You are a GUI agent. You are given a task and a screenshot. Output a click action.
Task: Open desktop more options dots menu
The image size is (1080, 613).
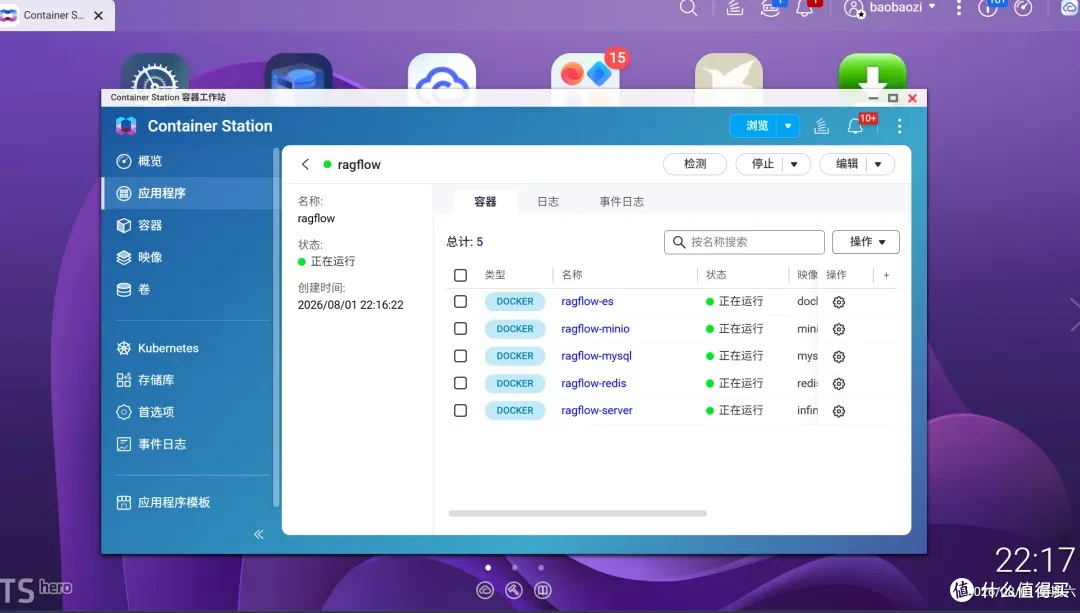pos(958,8)
